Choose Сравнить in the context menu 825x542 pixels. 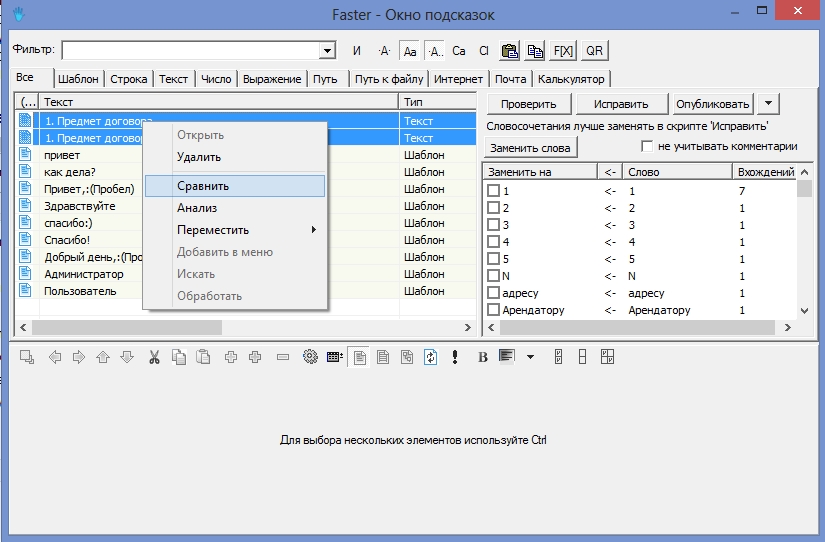235,186
